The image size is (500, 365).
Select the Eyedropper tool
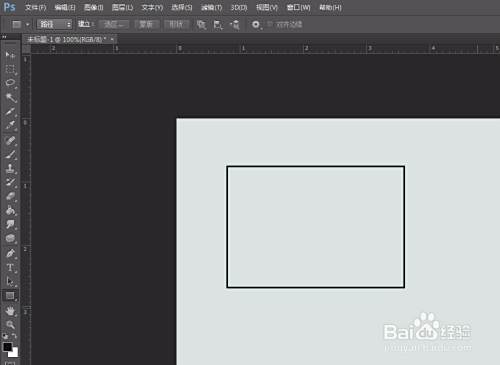[x=10, y=125]
